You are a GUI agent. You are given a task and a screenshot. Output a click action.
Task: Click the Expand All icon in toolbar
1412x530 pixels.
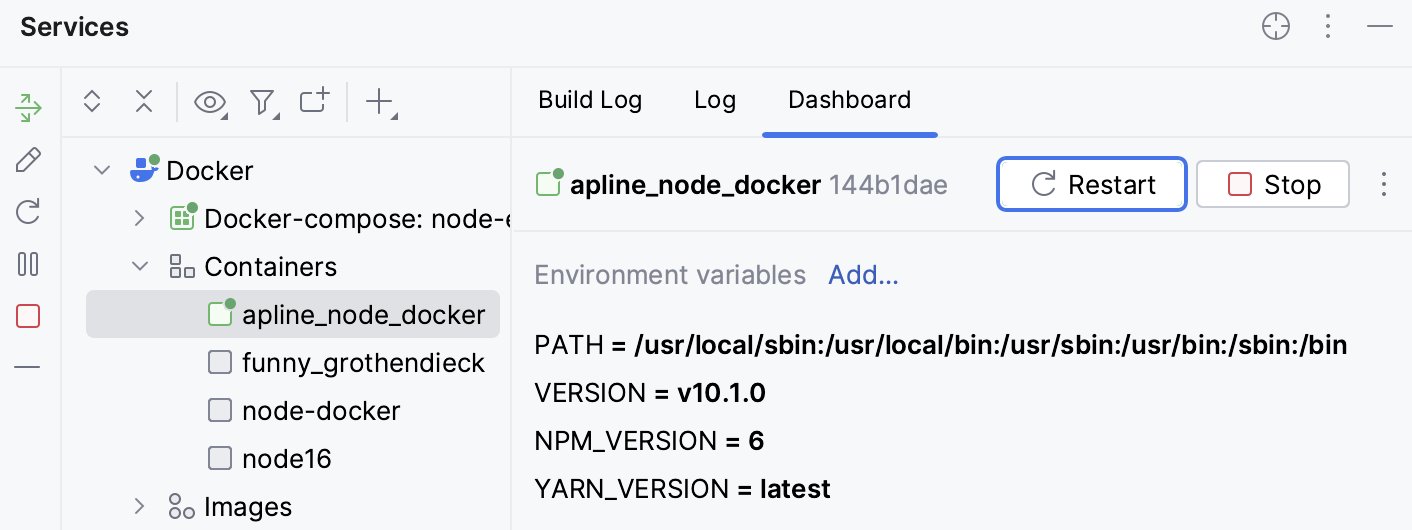point(92,101)
